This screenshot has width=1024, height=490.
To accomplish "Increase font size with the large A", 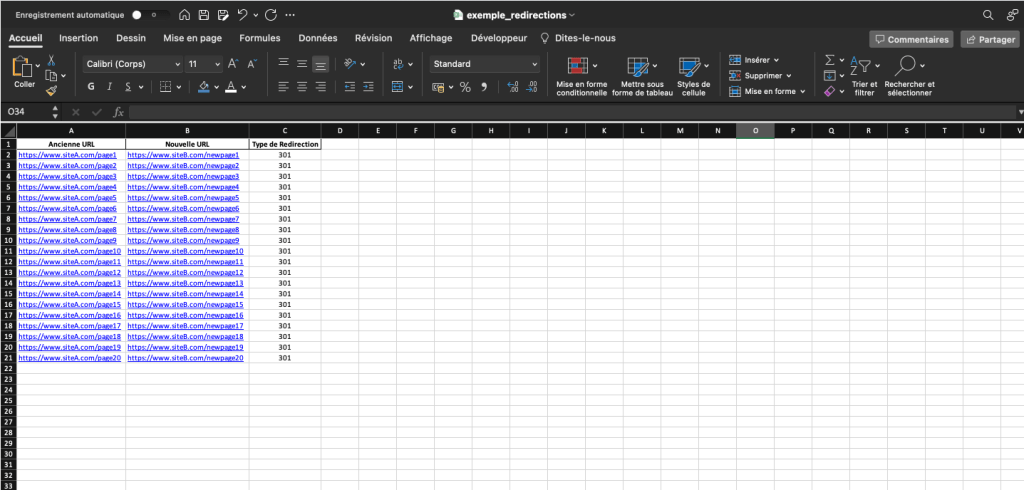I will click(232, 64).
